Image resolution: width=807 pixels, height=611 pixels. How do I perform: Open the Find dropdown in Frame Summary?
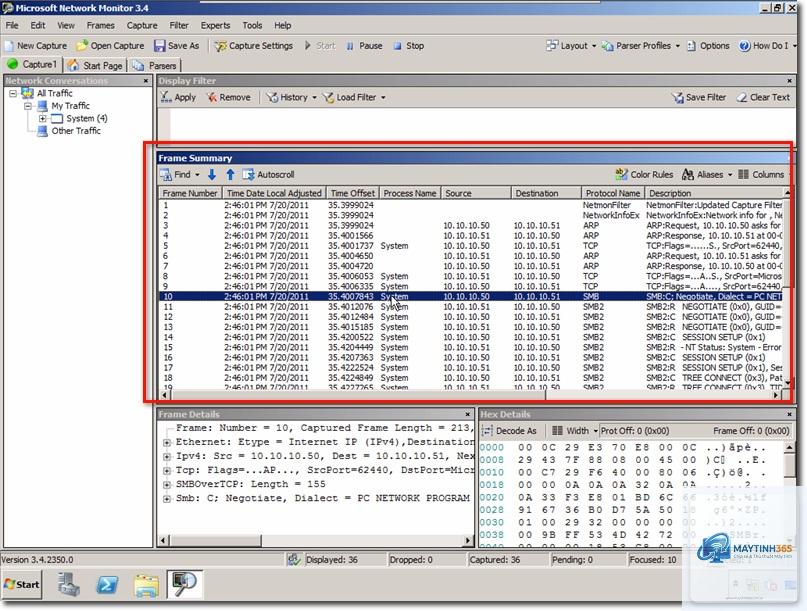pos(179,175)
